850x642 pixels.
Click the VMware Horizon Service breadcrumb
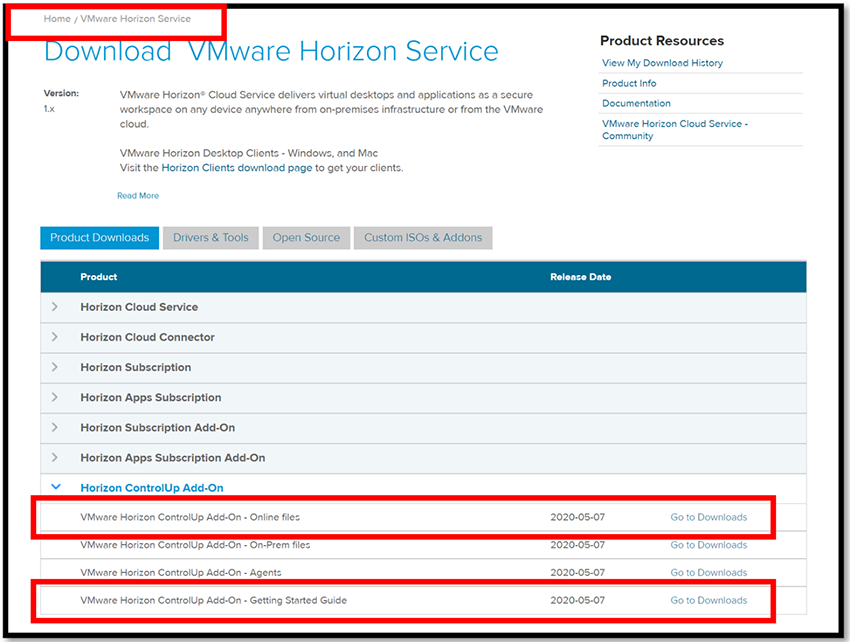tap(136, 18)
